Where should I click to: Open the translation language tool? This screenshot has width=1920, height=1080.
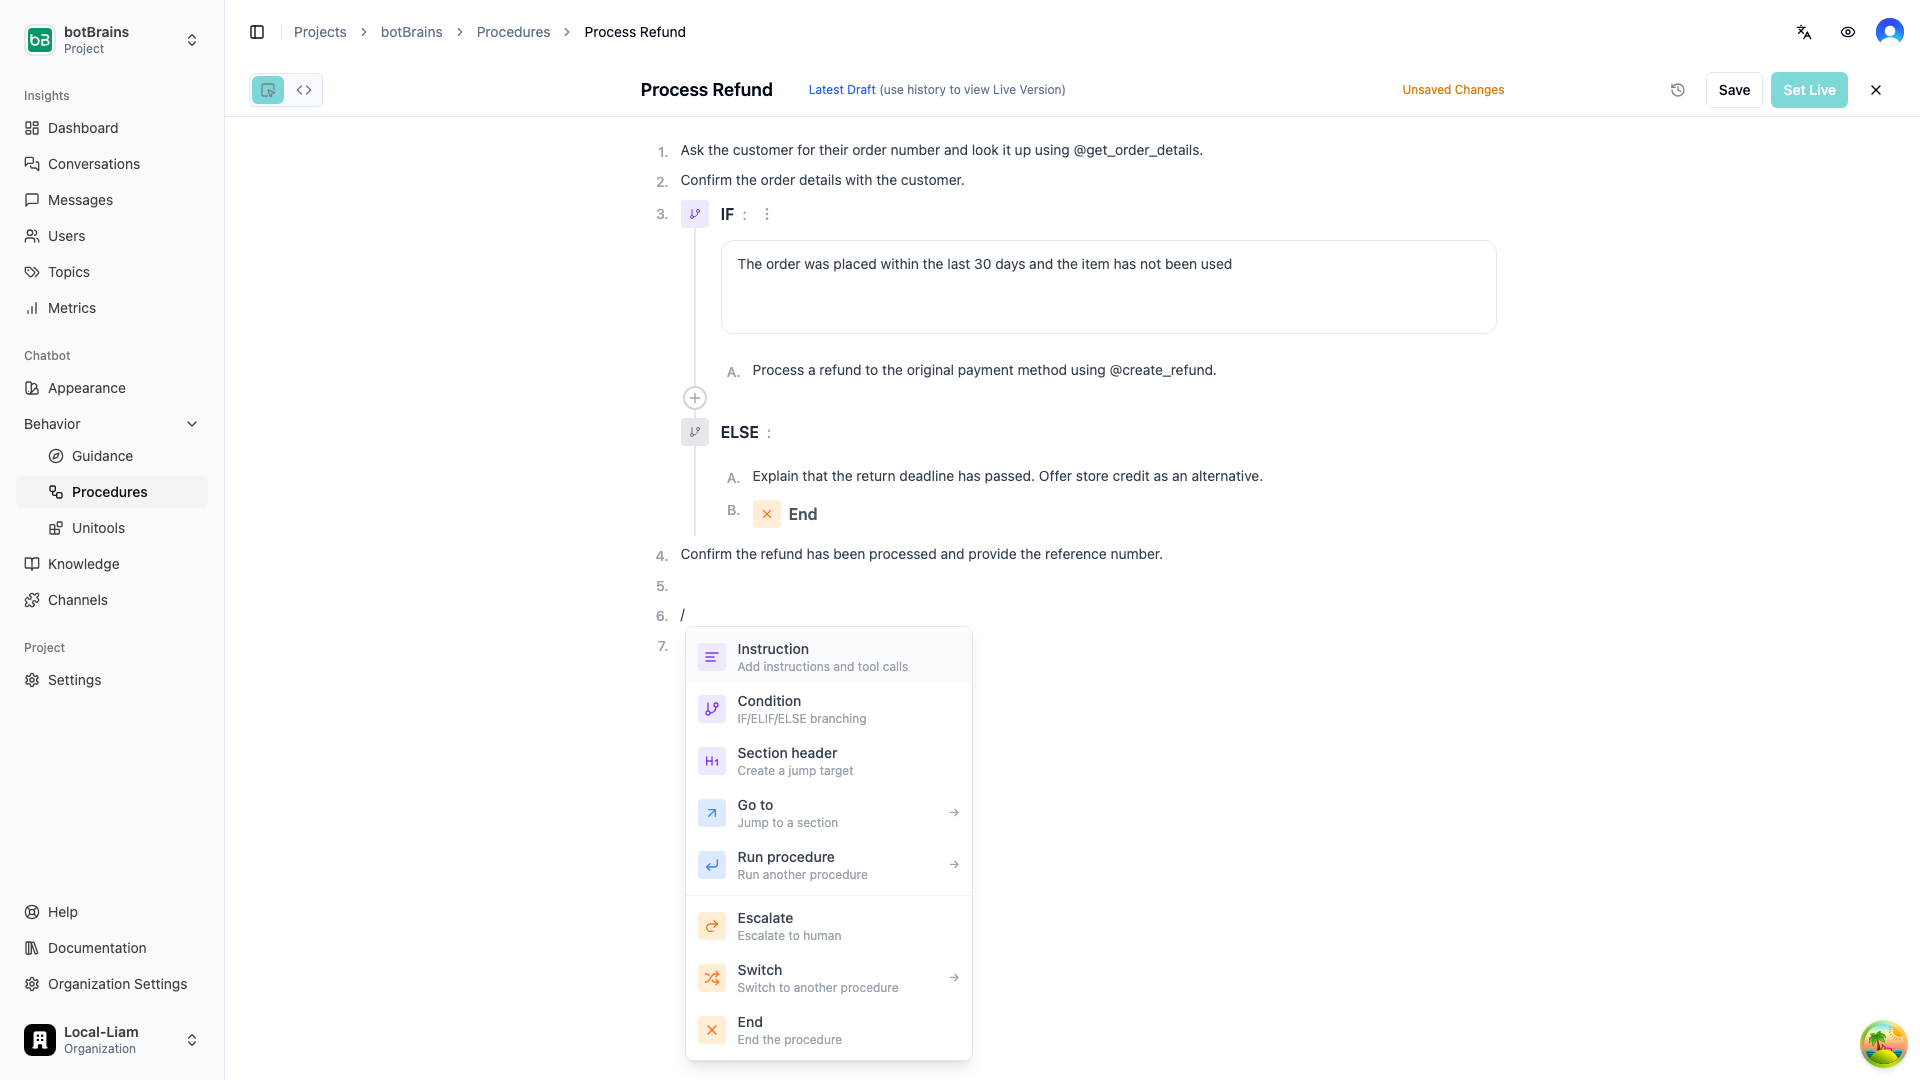(1803, 32)
